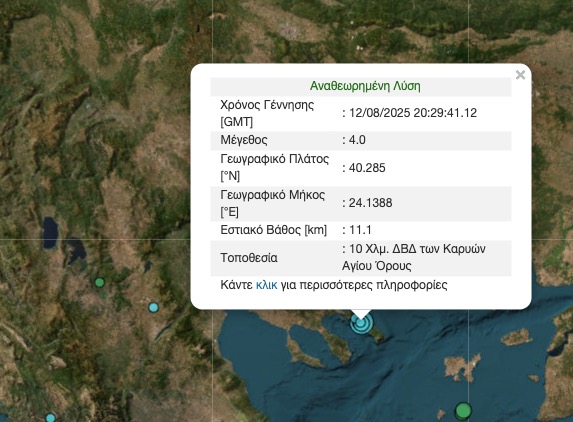The height and width of the screenshot is (422, 573).
Task: Click the Αναθεωρημένη Λύση header
Action: click(365, 86)
